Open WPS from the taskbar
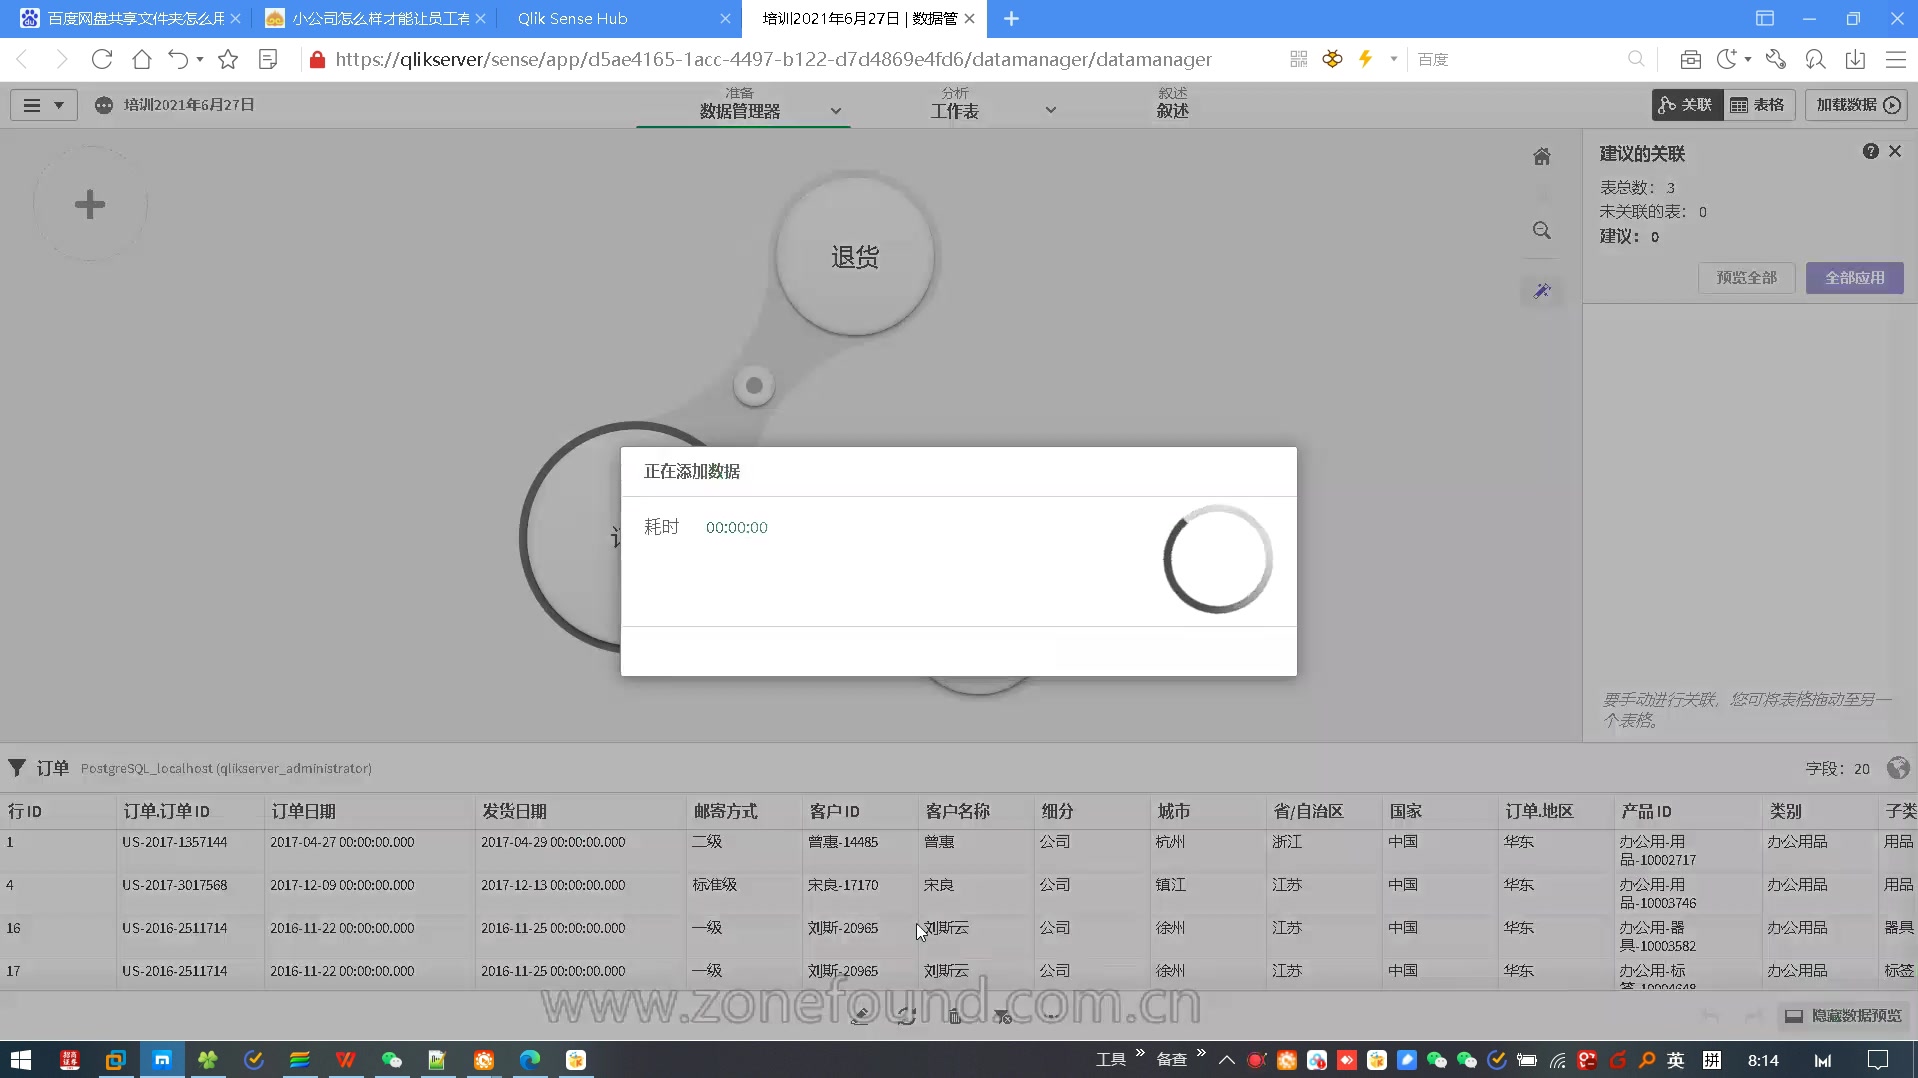The height and width of the screenshot is (1078, 1918). [345, 1060]
